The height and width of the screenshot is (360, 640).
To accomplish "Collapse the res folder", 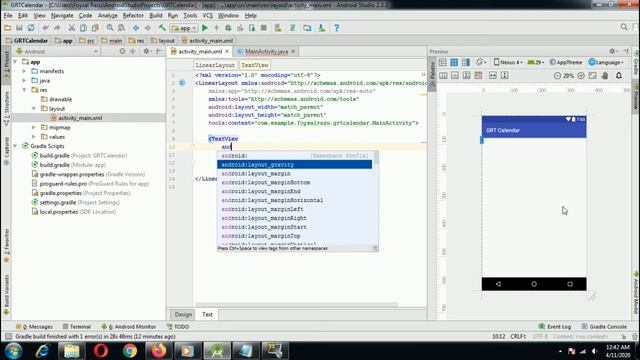I will (24, 90).
